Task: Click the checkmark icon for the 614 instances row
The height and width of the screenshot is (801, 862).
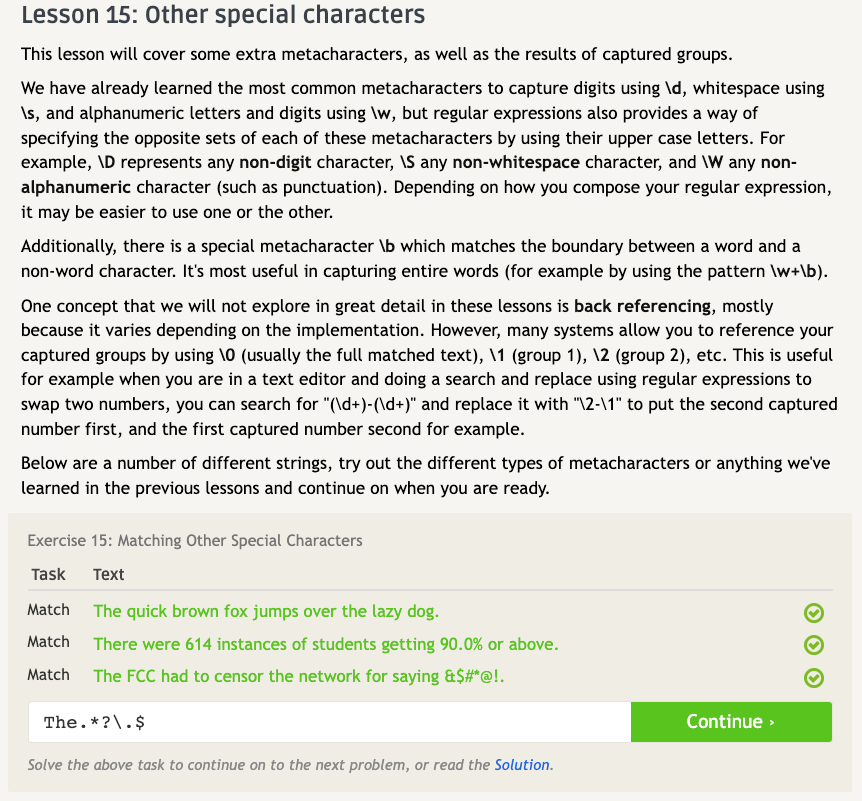Action: coord(814,645)
